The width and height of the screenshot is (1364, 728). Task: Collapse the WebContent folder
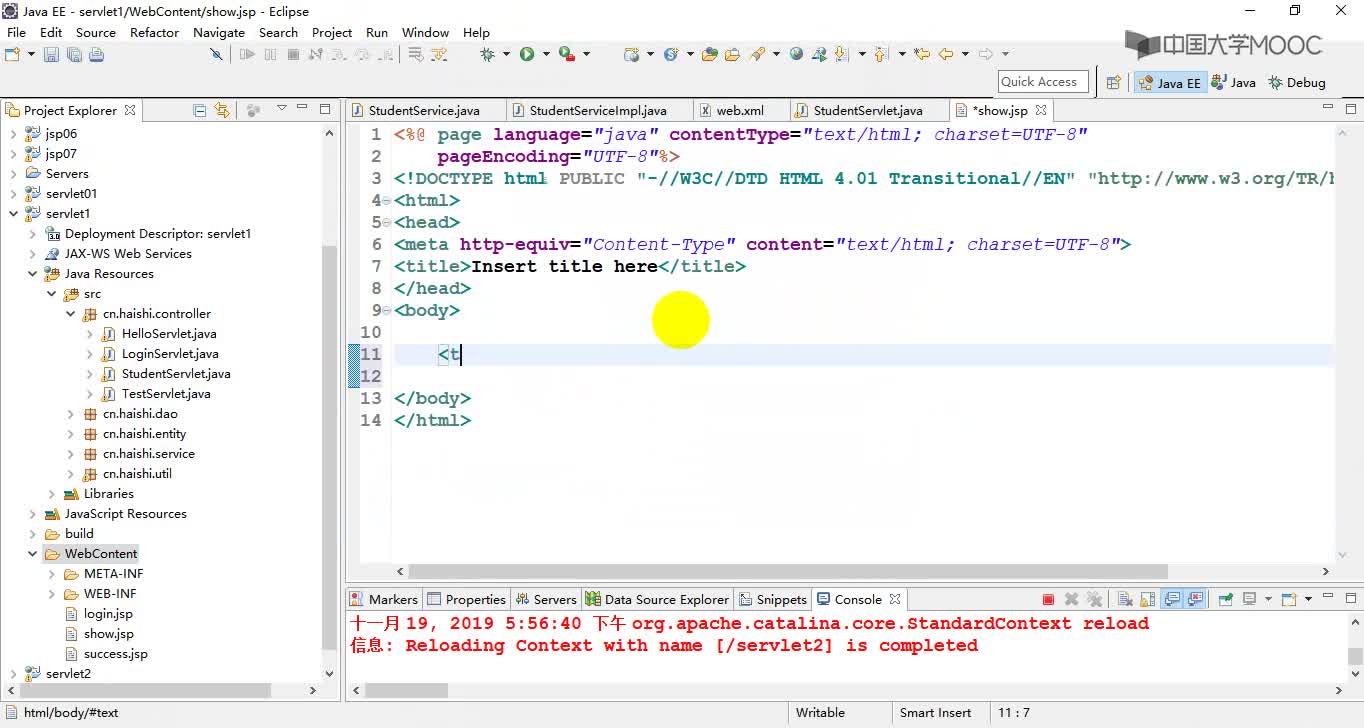pyautogui.click(x=32, y=554)
